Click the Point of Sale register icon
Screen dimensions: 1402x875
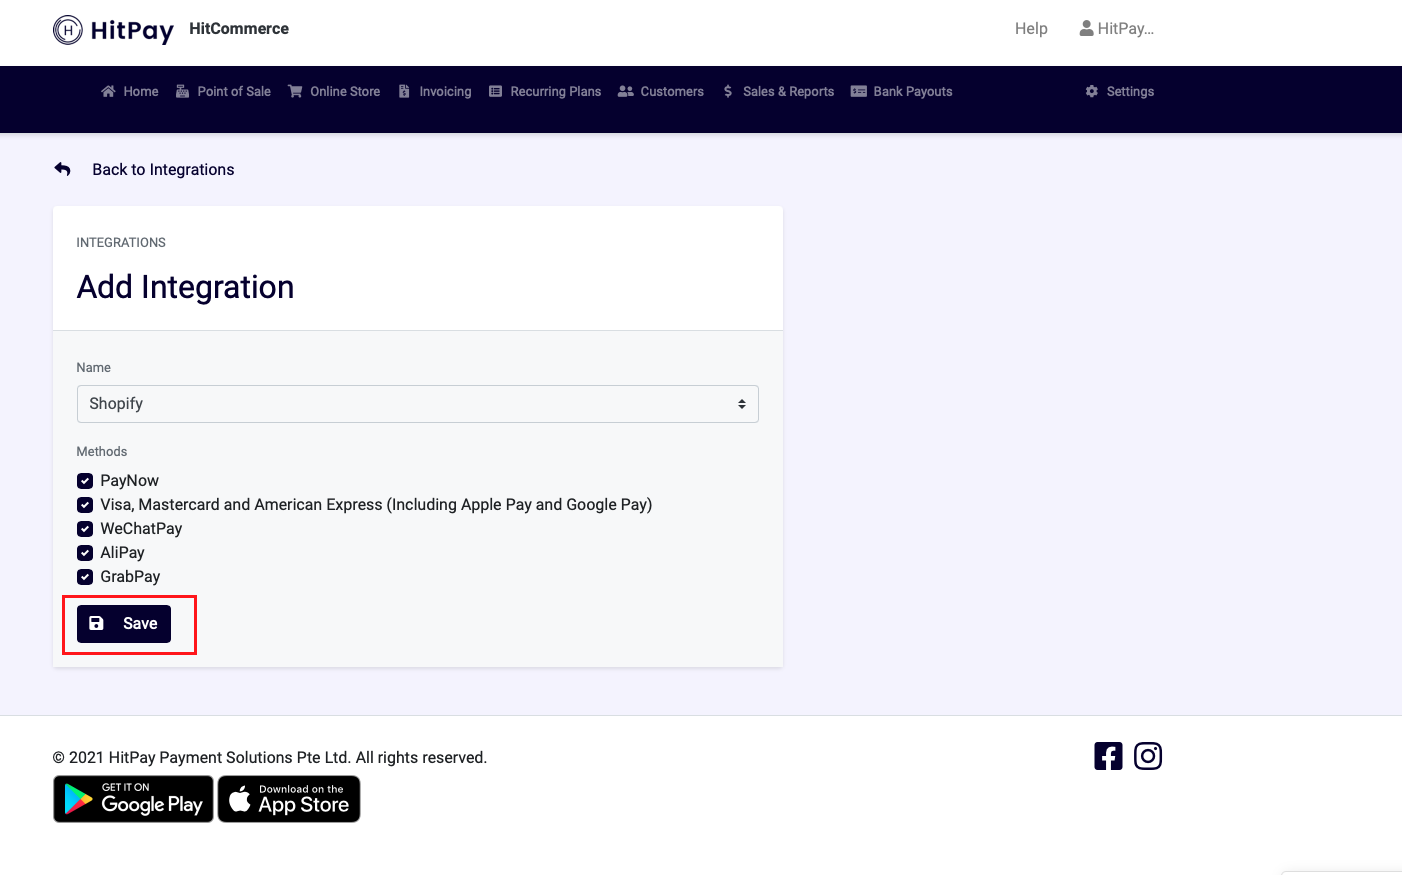[x=182, y=91]
